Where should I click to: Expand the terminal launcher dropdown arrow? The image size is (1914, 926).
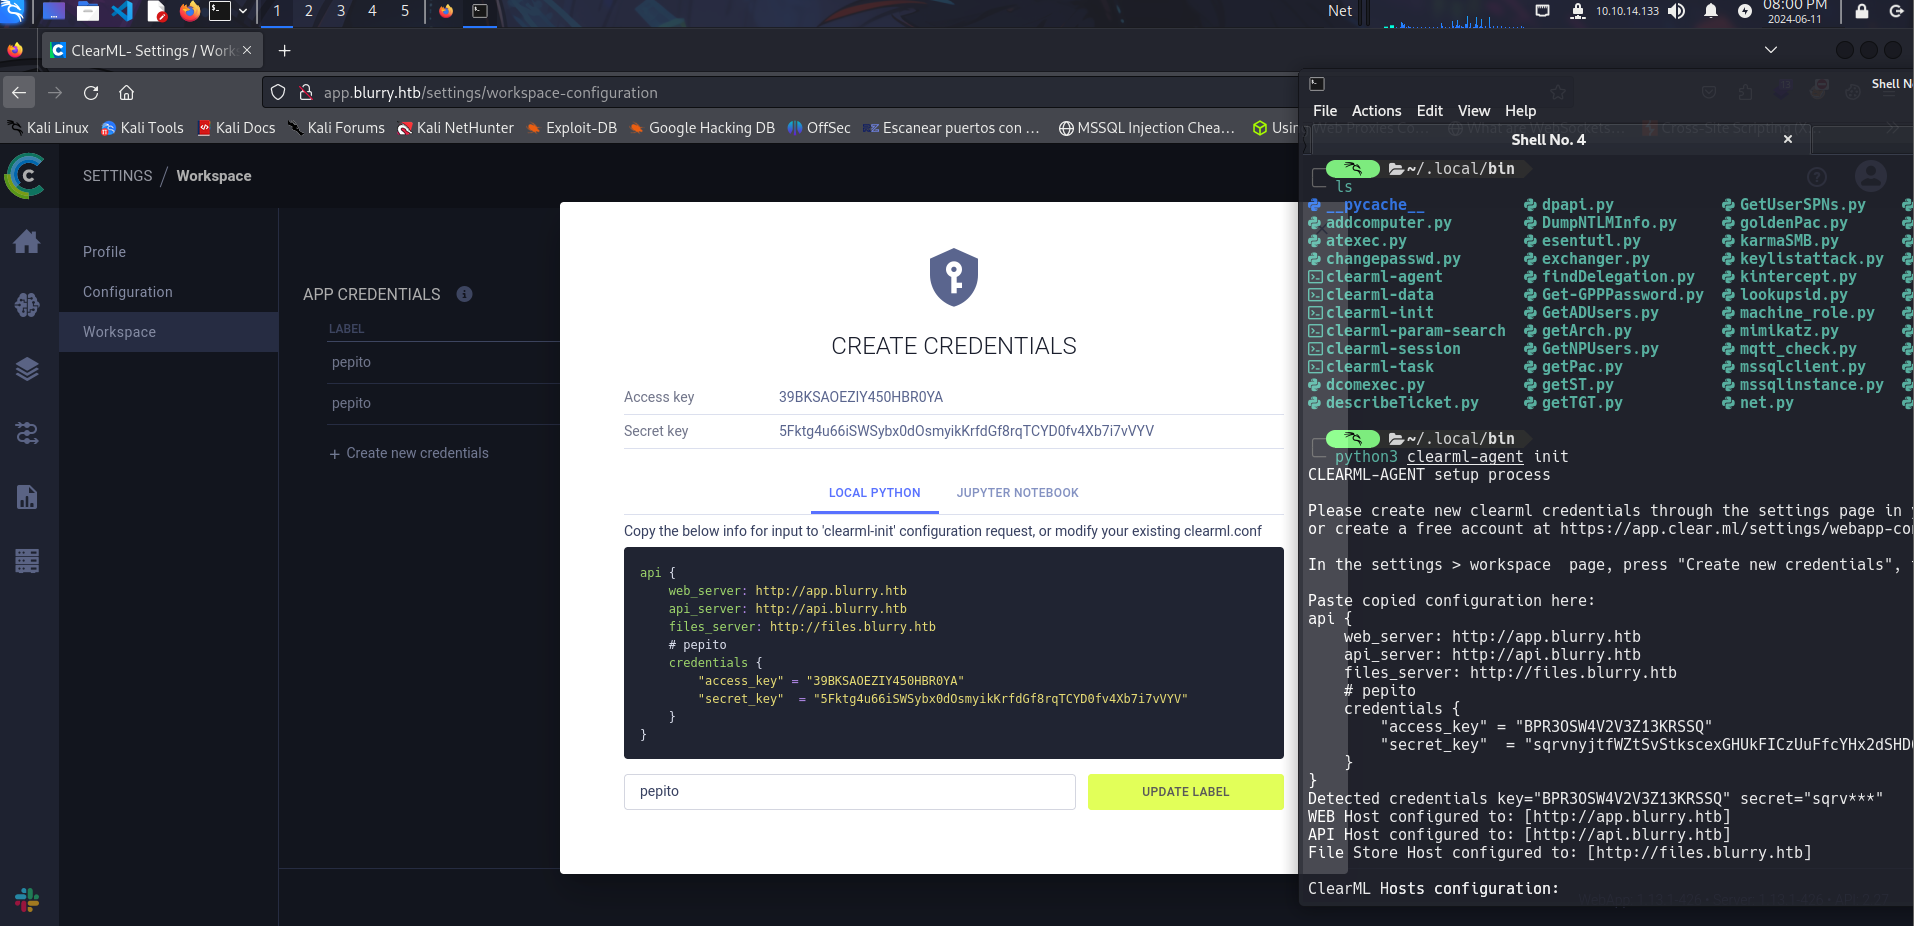pos(242,11)
